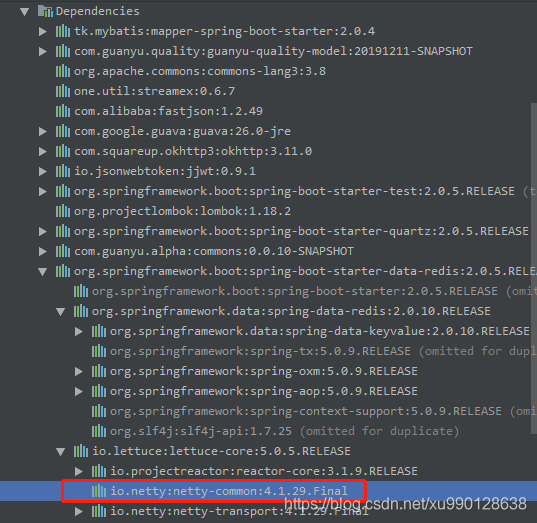Click library icon of fastjson
Screen dimensions: 537x523
pyautogui.click(x=63, y=111)
